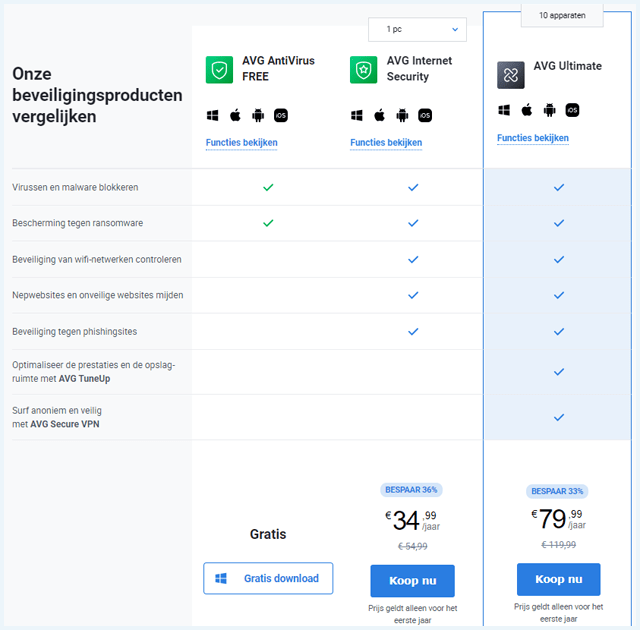This screenshot has width=640, height=630.
Task: Click the €34,99 /jaar price
Action: tap(412, 521)
